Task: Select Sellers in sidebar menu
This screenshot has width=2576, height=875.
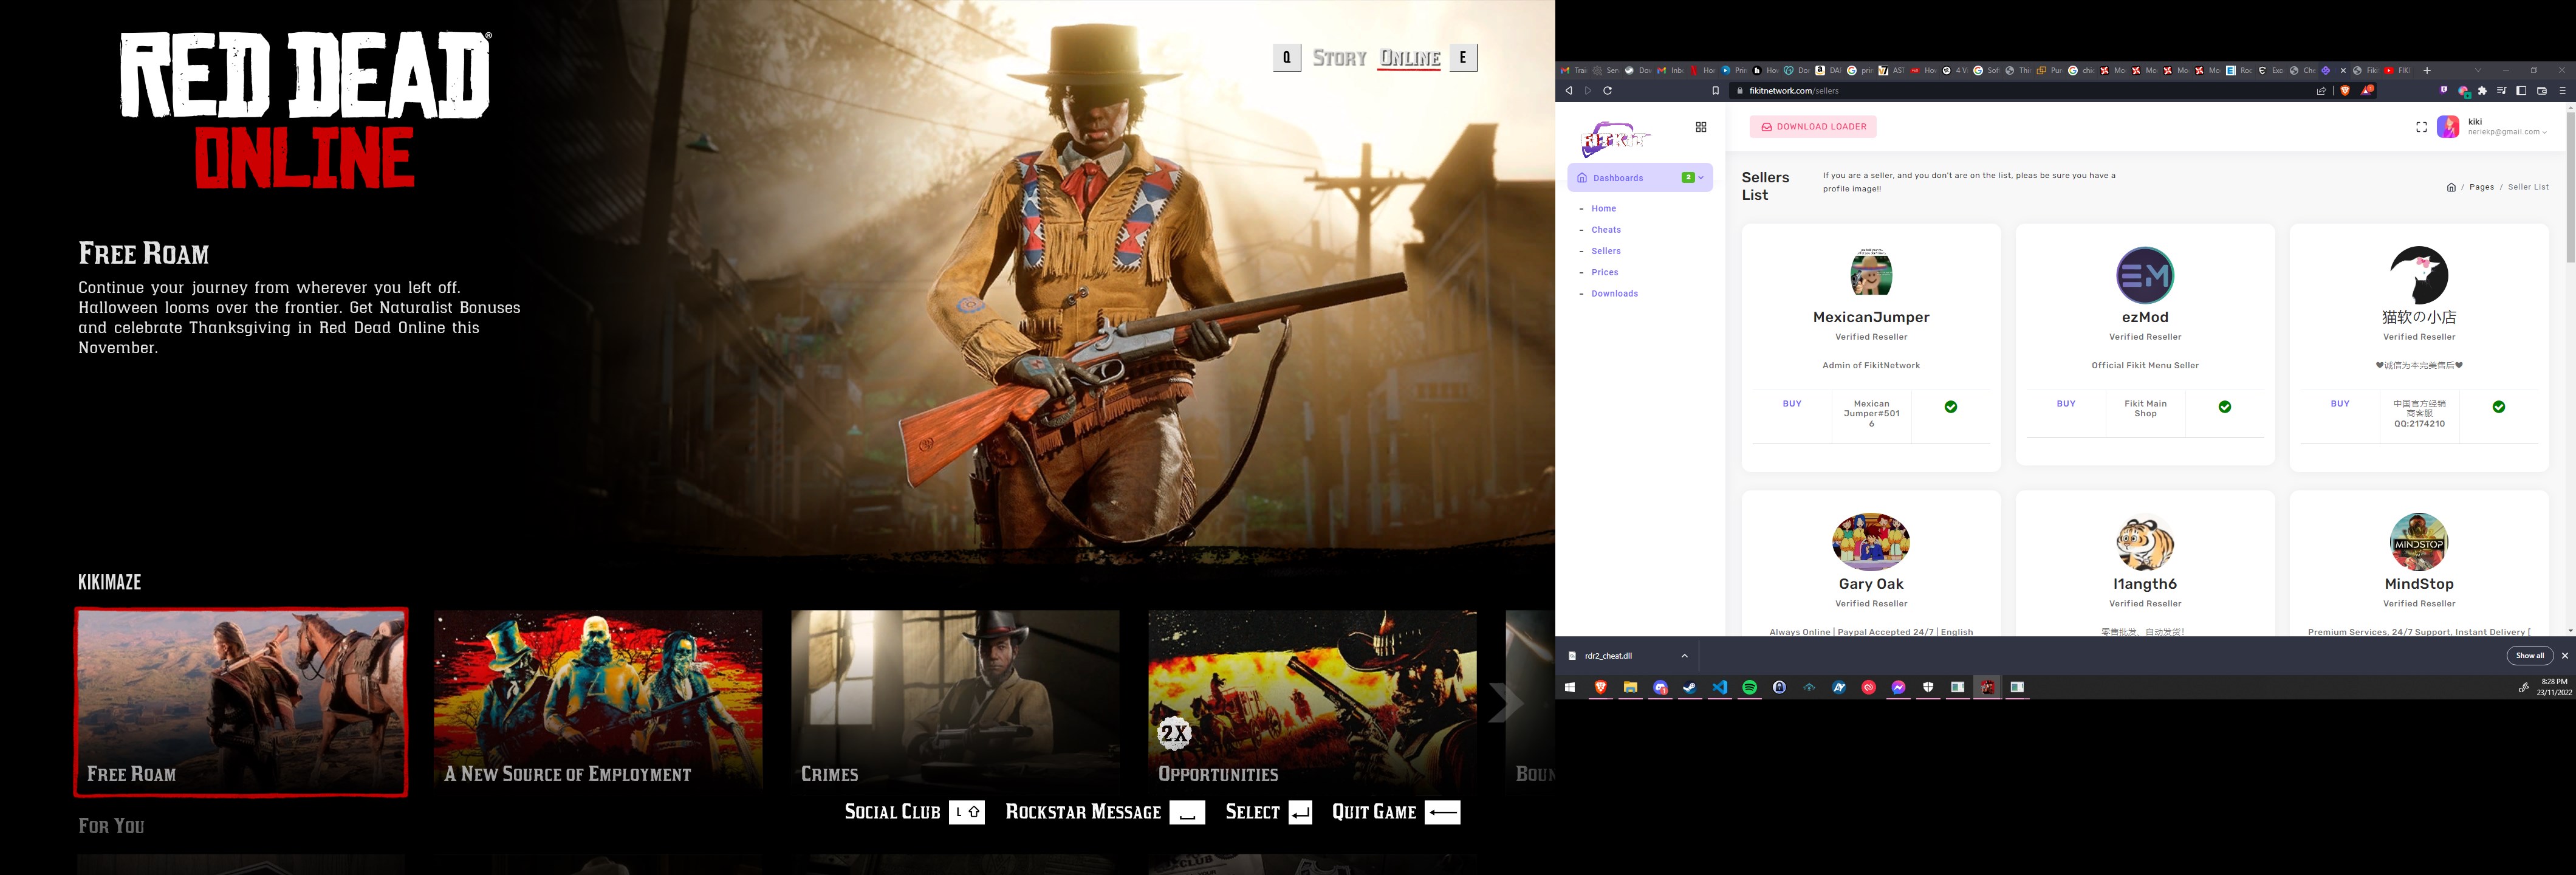Action: 1606,251
